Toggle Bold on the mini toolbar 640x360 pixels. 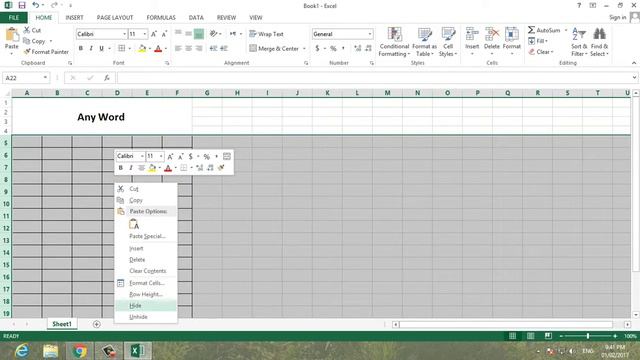click(x=120, y=168)
